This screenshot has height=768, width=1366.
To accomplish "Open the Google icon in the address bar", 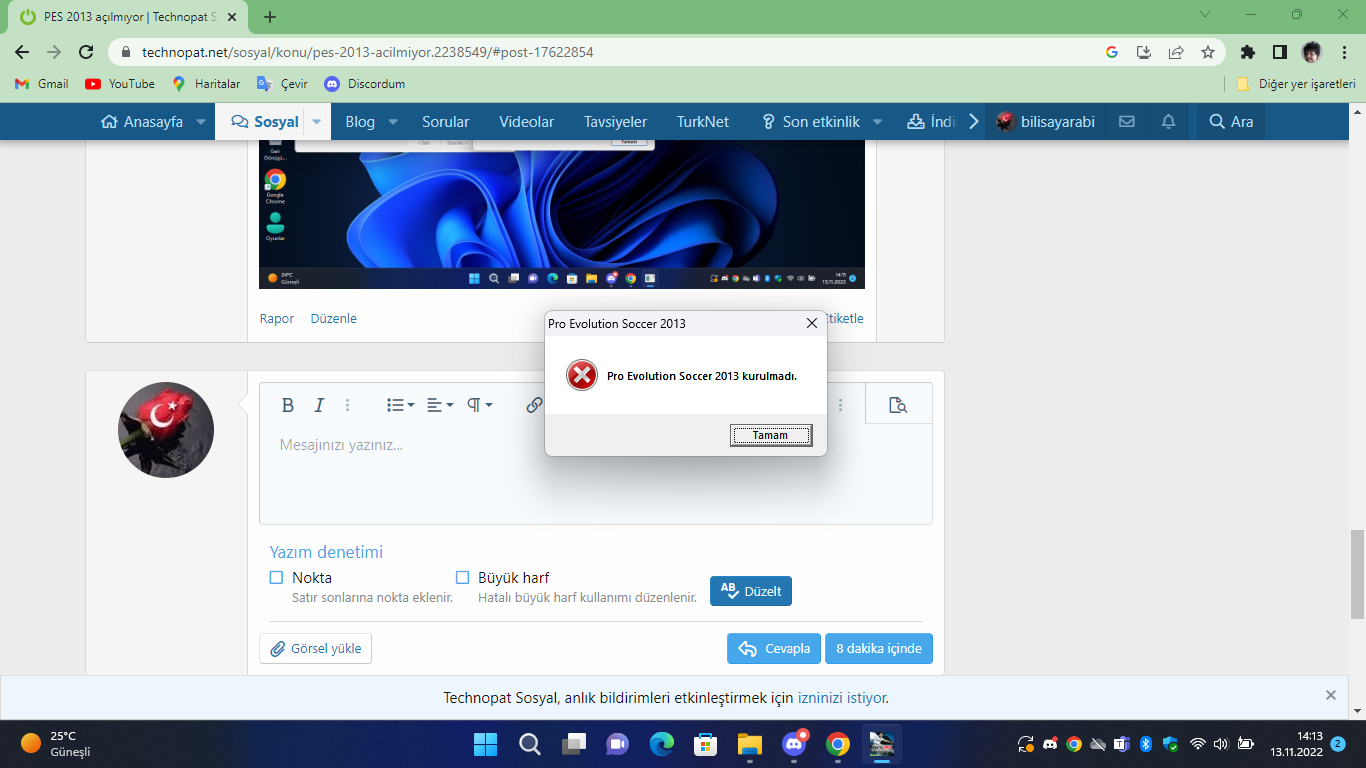I will 1112,52.
